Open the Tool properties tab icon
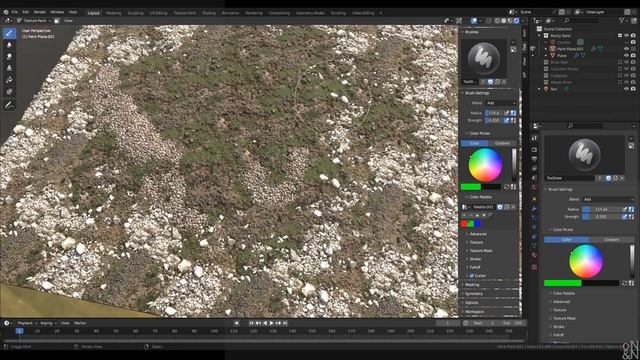Screen dimensions: 640x360 (x=534, y=138)
